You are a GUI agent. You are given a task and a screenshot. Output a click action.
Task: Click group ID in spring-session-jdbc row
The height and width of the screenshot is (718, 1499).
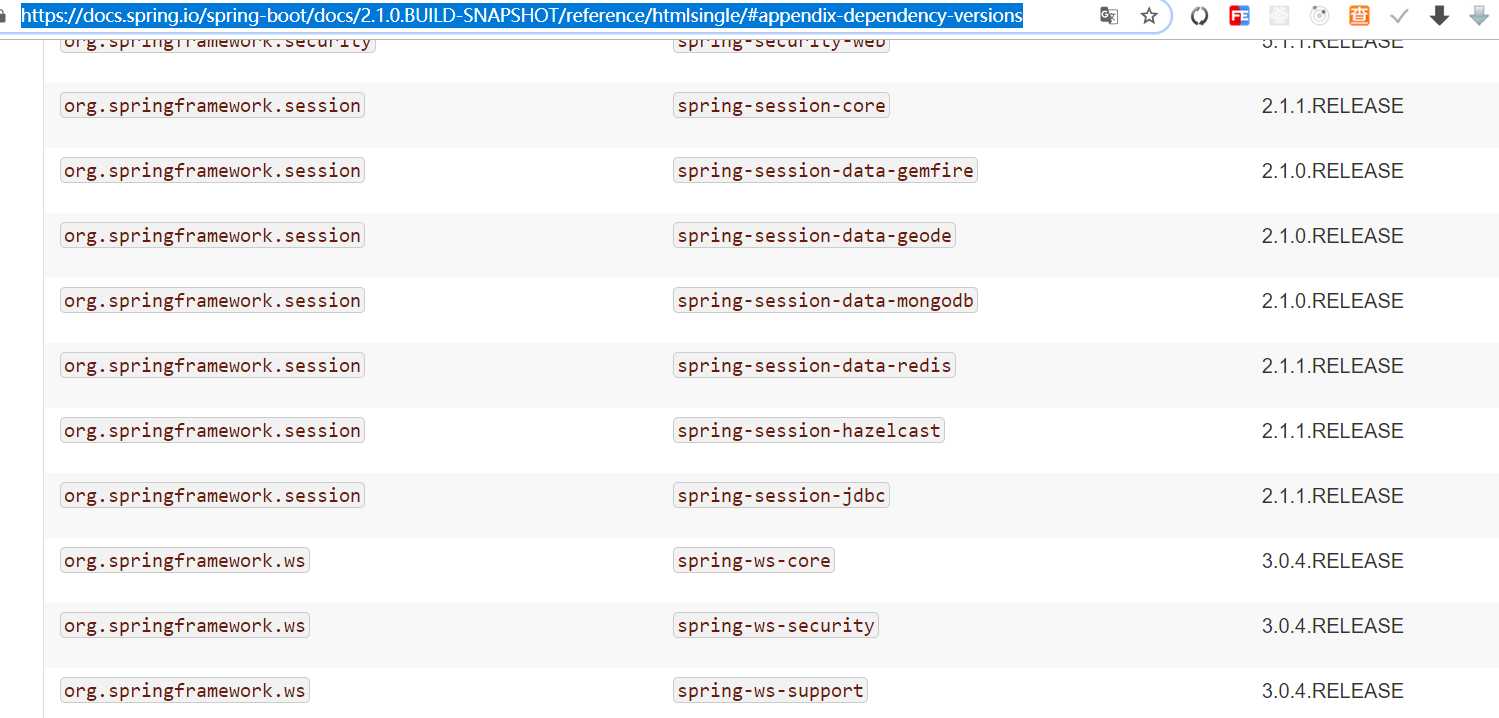tap(212, 496)
